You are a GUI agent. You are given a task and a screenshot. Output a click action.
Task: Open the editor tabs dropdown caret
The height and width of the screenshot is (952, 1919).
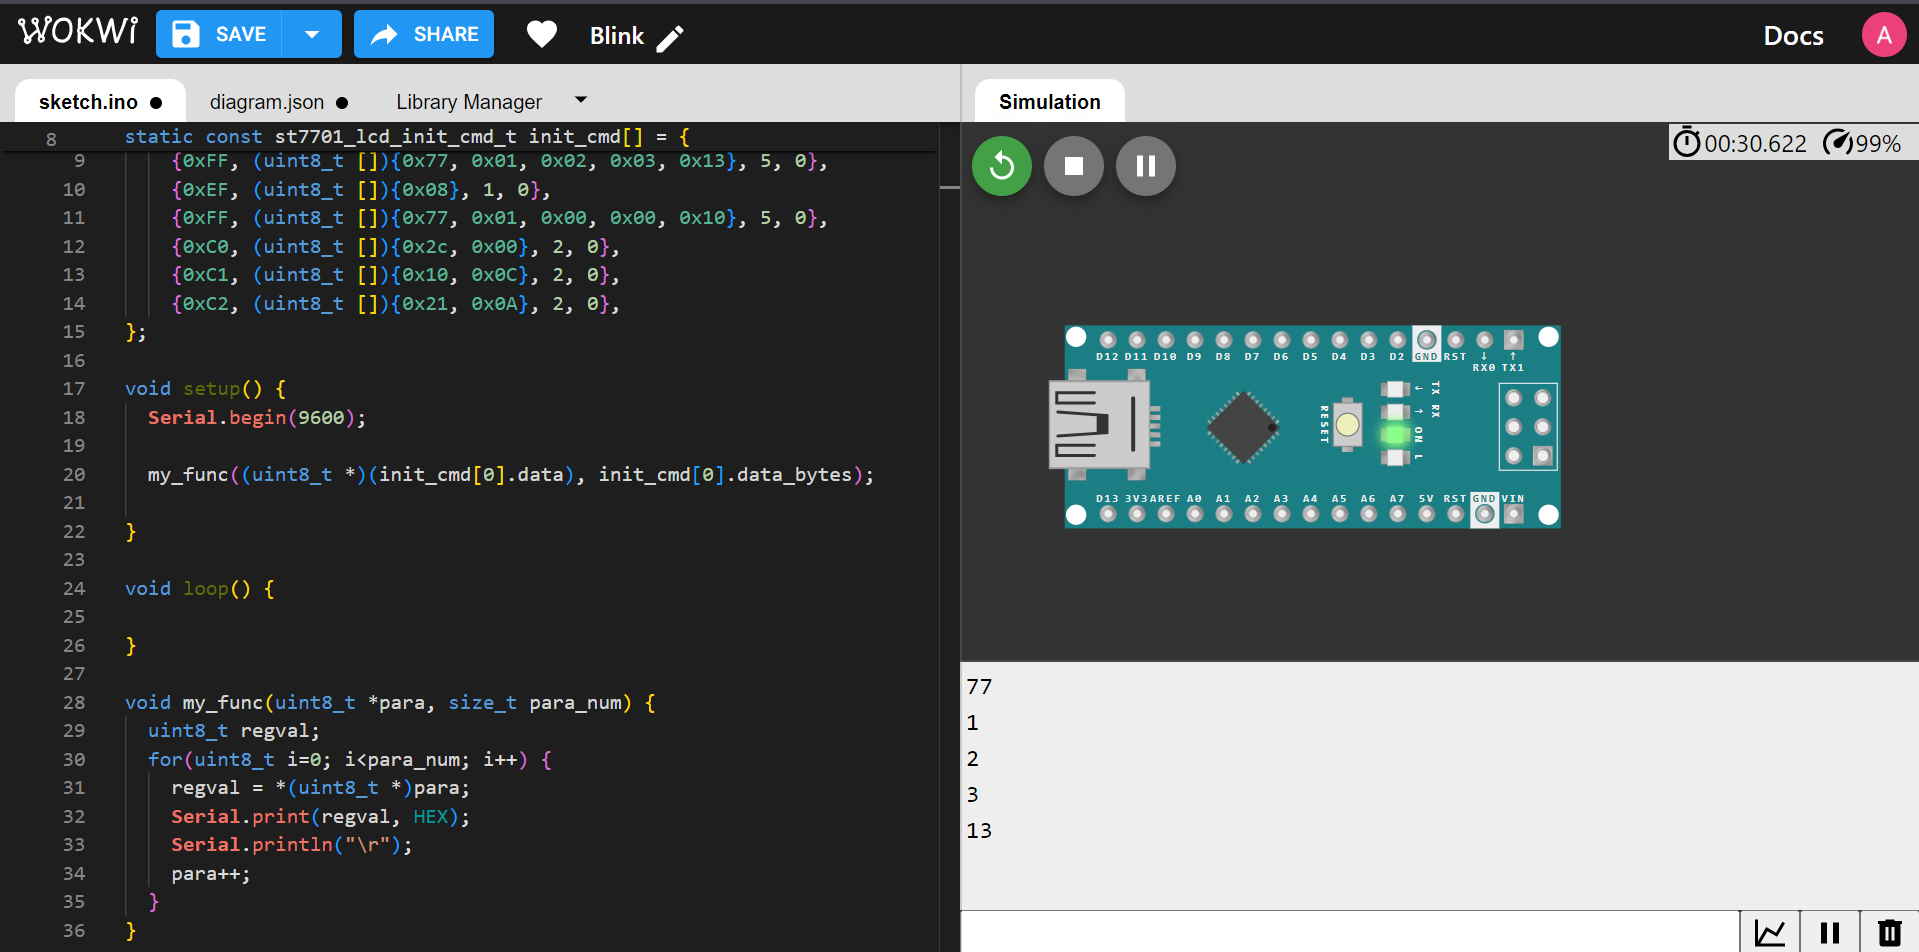pyautogui.click(x=581, y=100)
